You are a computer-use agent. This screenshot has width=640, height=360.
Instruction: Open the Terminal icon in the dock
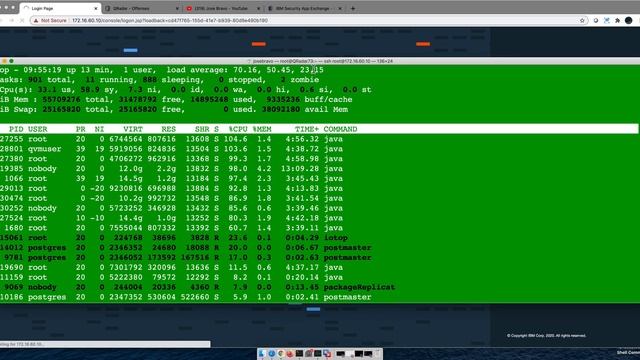(x=299, y=353)
